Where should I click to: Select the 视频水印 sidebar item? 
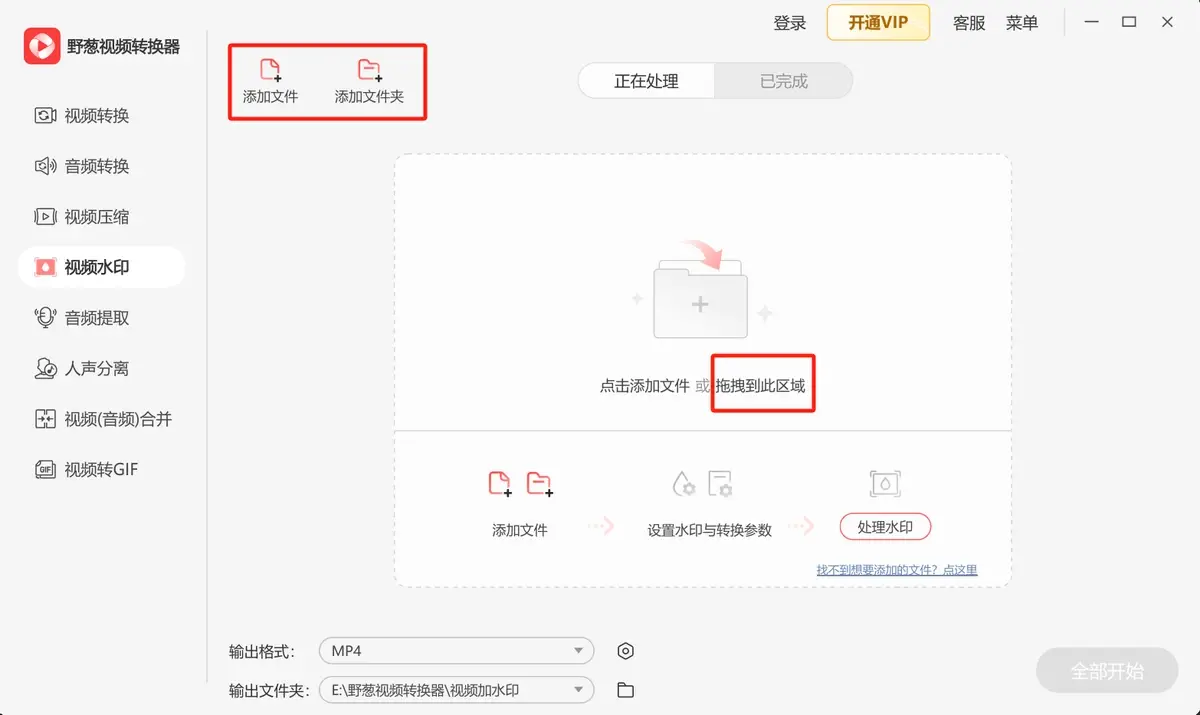101,267
